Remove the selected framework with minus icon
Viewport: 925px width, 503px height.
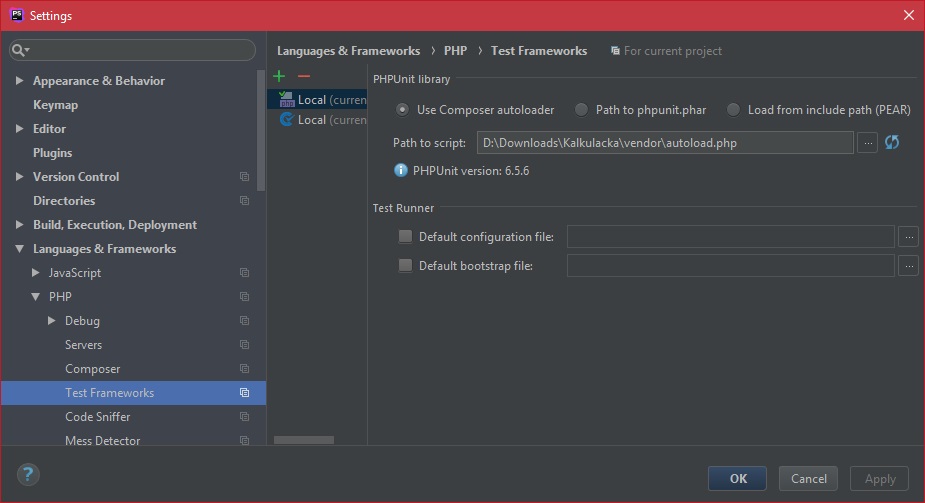tap(304, 76)
